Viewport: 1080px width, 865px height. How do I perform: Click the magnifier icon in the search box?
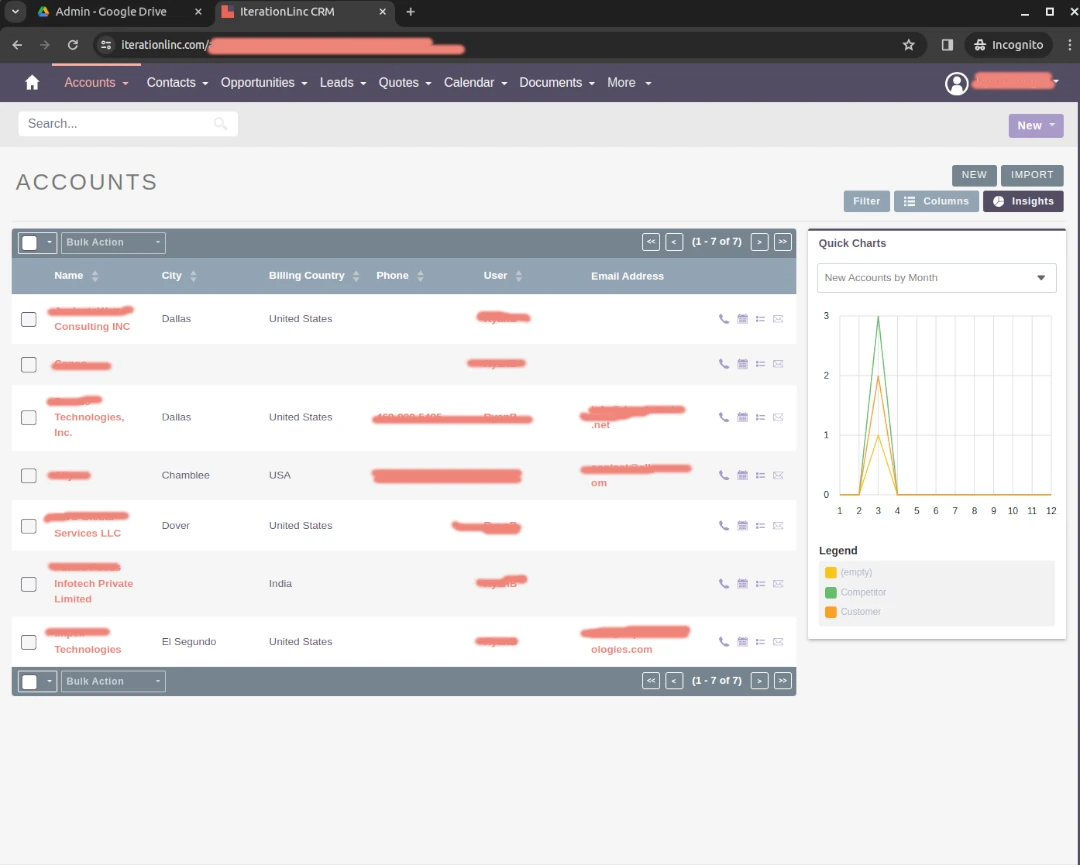click(220, 124)
